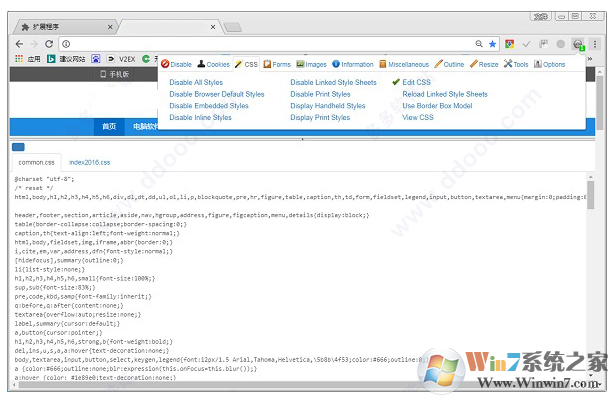The width and height of the screenshot is (615, 397).
Task: Expand the bookmarks overflow chevron
Action: point(589,59)
